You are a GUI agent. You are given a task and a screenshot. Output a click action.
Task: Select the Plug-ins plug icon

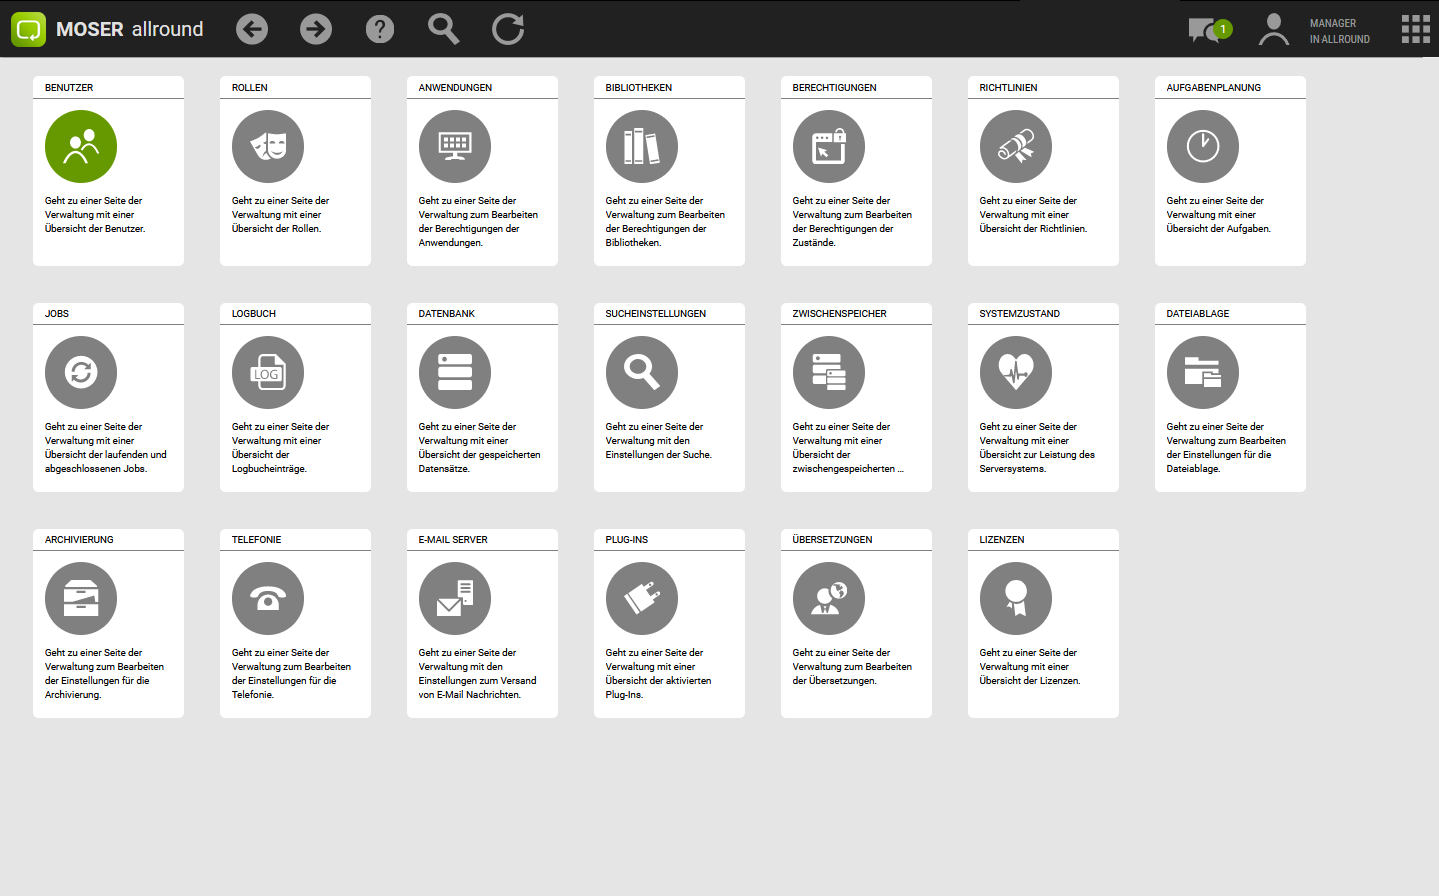click(642, 598)
